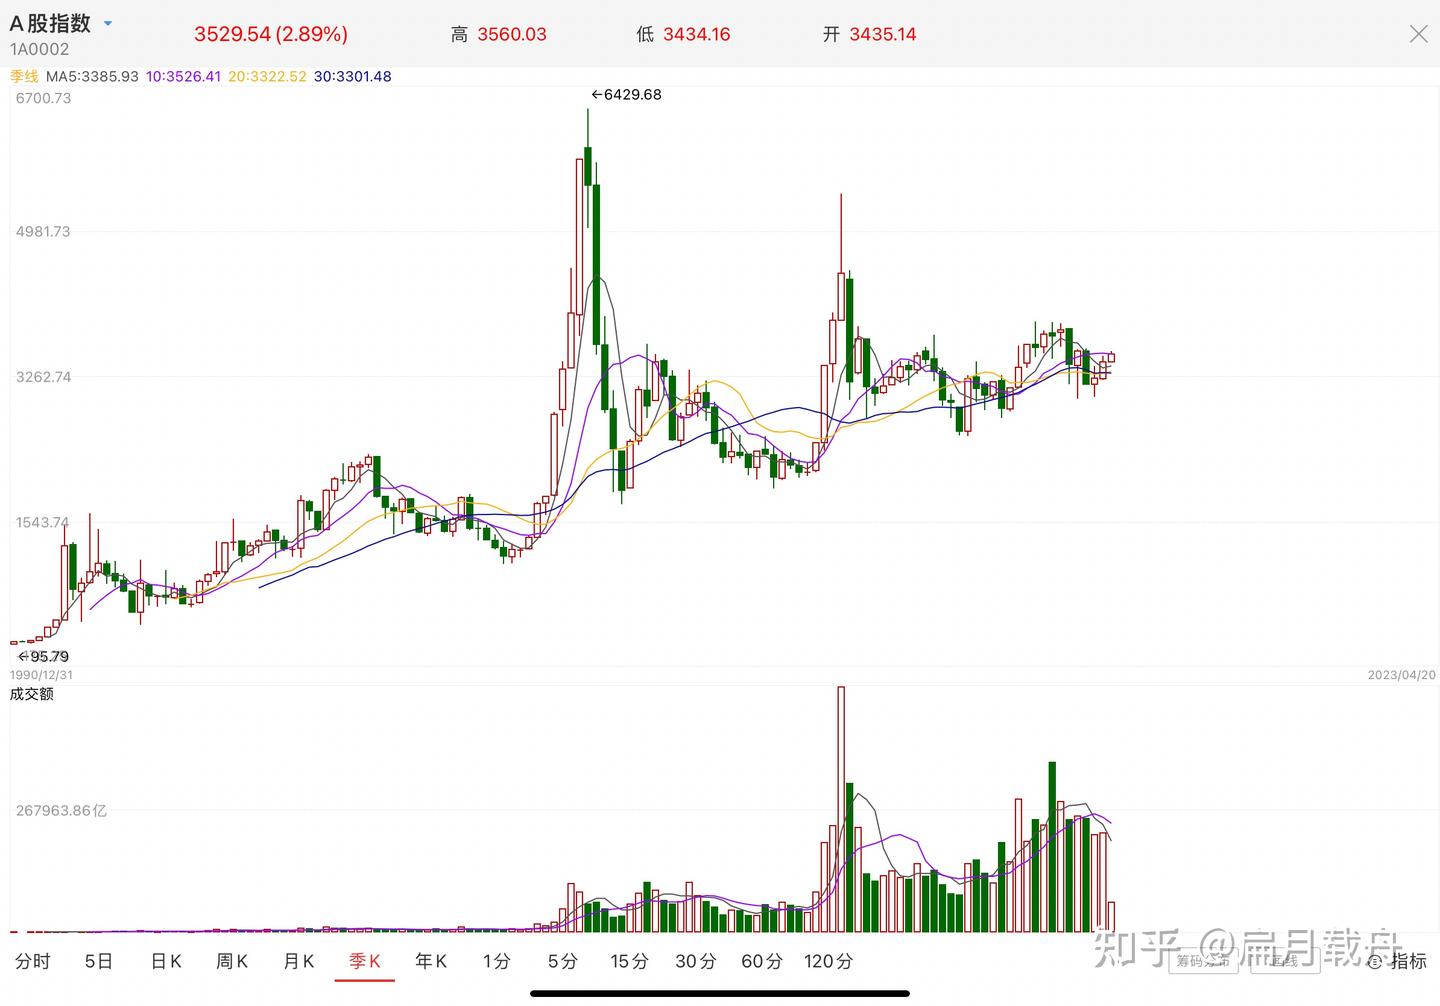This screenshot has height=1006, width=1440.
Task: Close the A股指数 chart with the X icon
Action: click(1418, 34)
